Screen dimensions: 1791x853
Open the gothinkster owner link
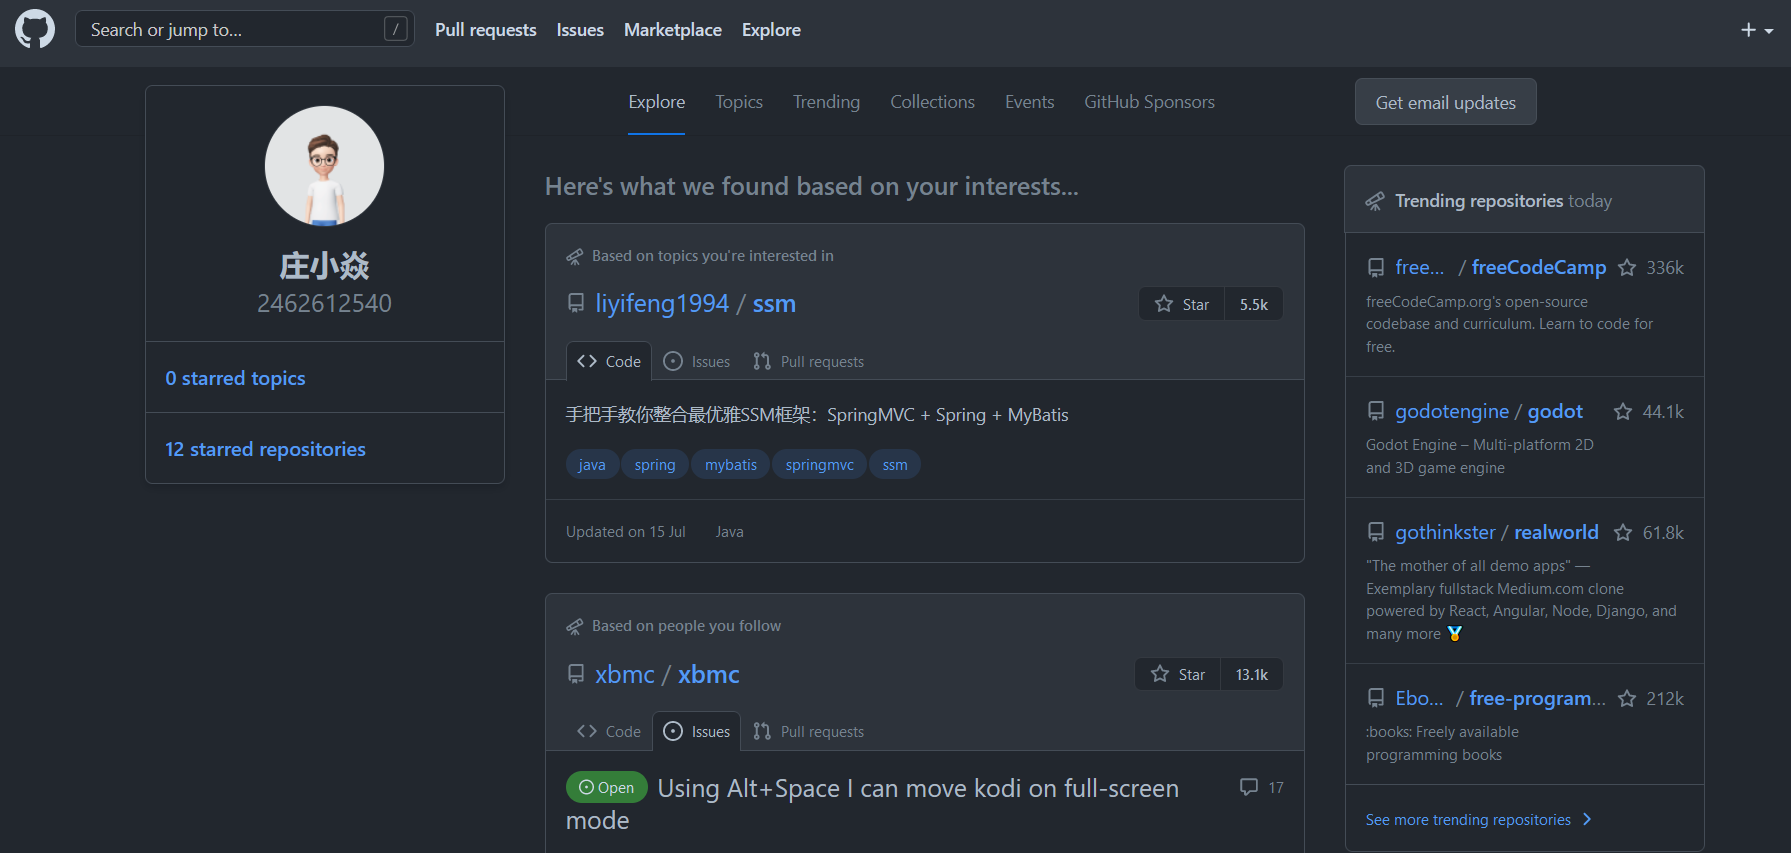(1445, 532)
